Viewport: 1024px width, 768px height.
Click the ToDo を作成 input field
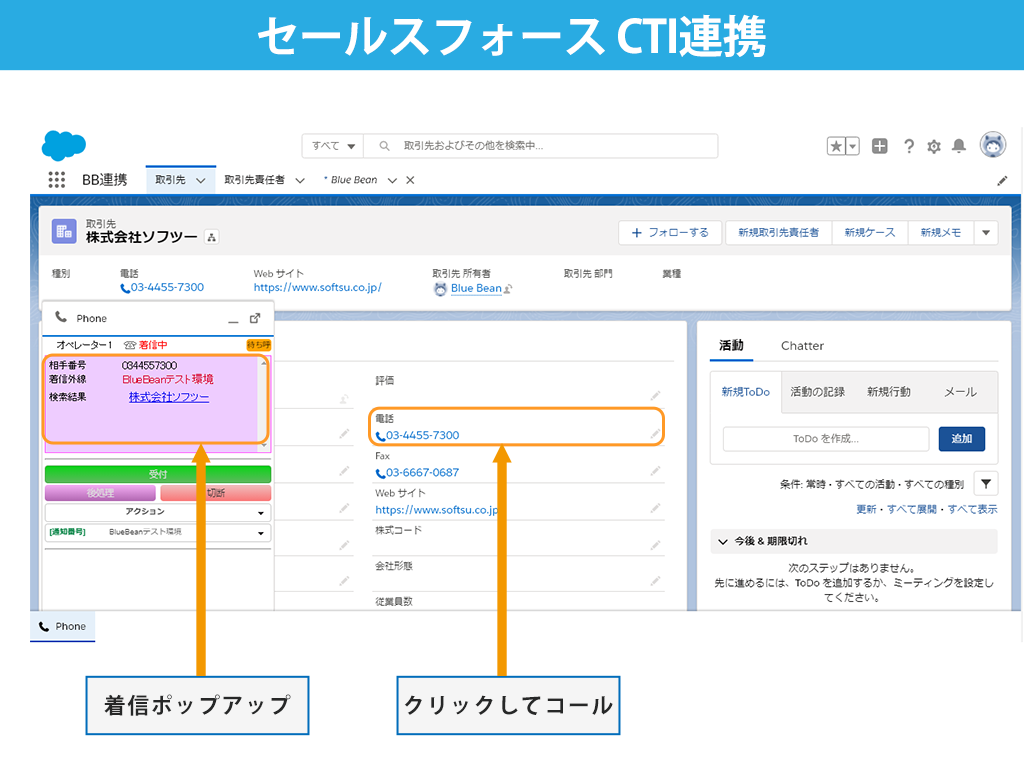(825, 438)
